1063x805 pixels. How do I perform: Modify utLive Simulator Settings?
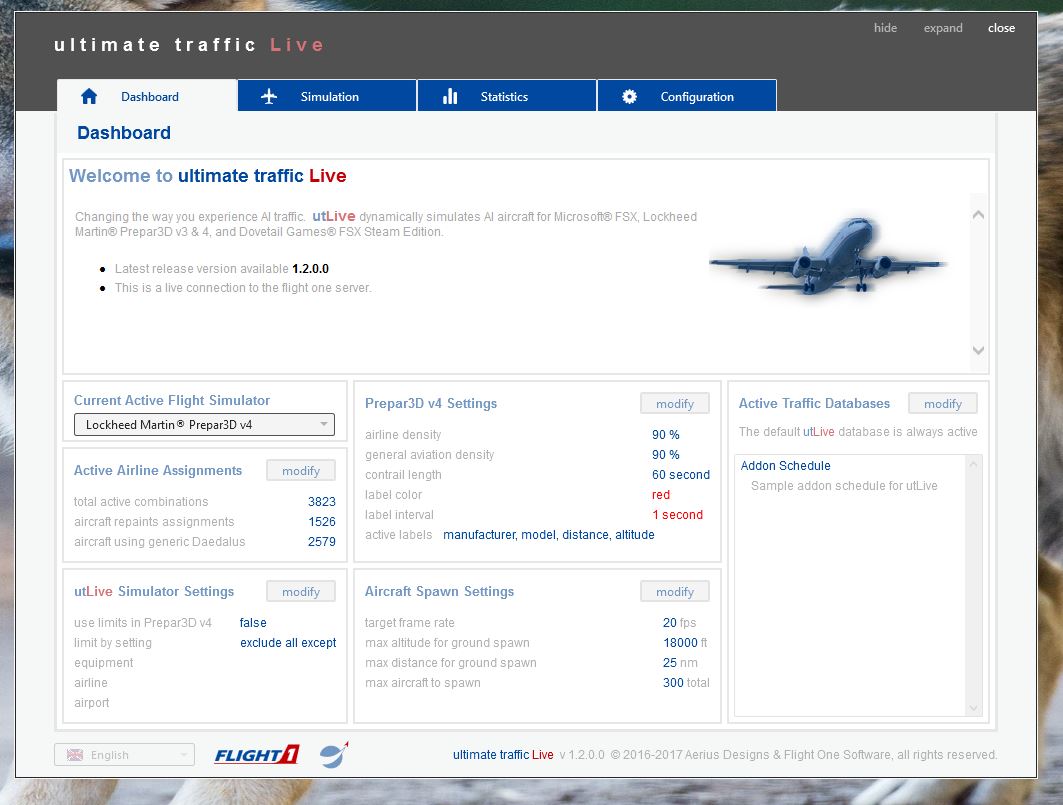tap(300, 591)
